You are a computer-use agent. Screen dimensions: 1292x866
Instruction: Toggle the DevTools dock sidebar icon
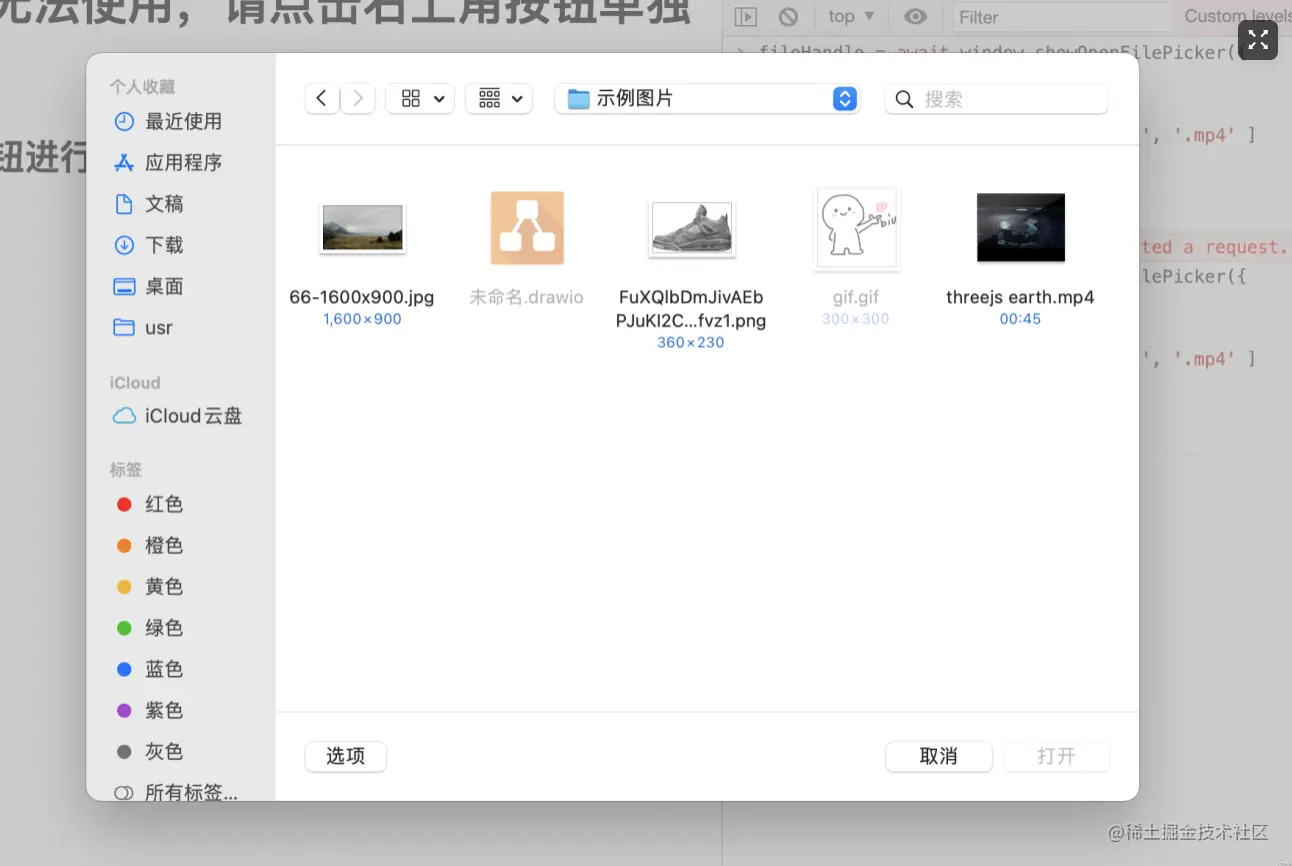pyautogui.click(x=744, y=17)
